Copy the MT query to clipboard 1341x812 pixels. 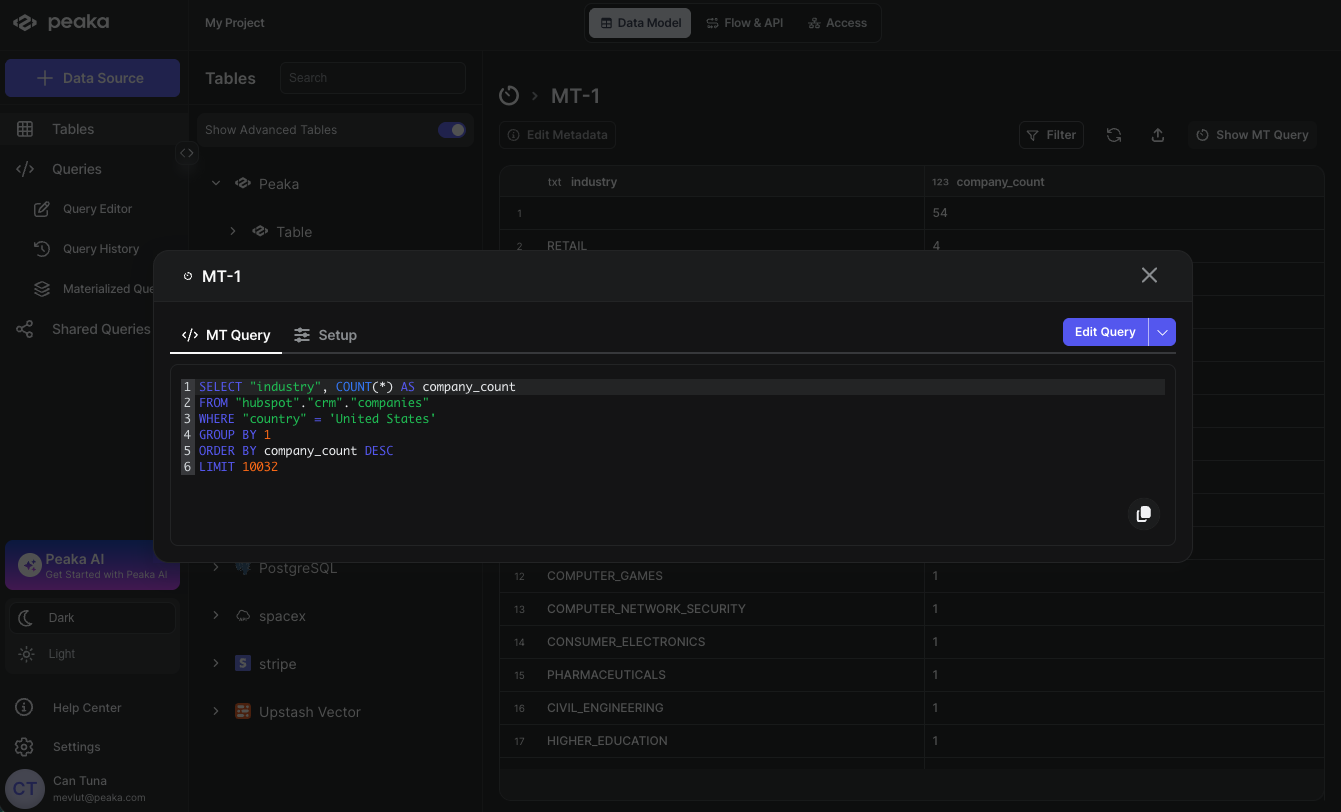click(1144, 513)
